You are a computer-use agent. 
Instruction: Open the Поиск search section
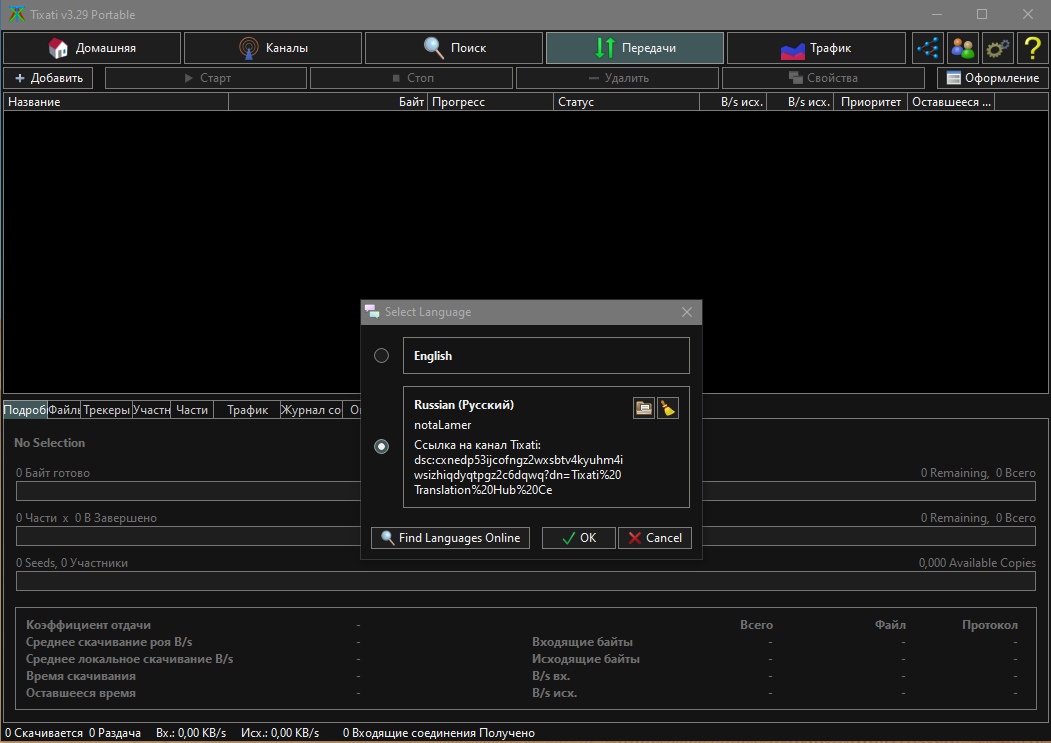(454, 48)
